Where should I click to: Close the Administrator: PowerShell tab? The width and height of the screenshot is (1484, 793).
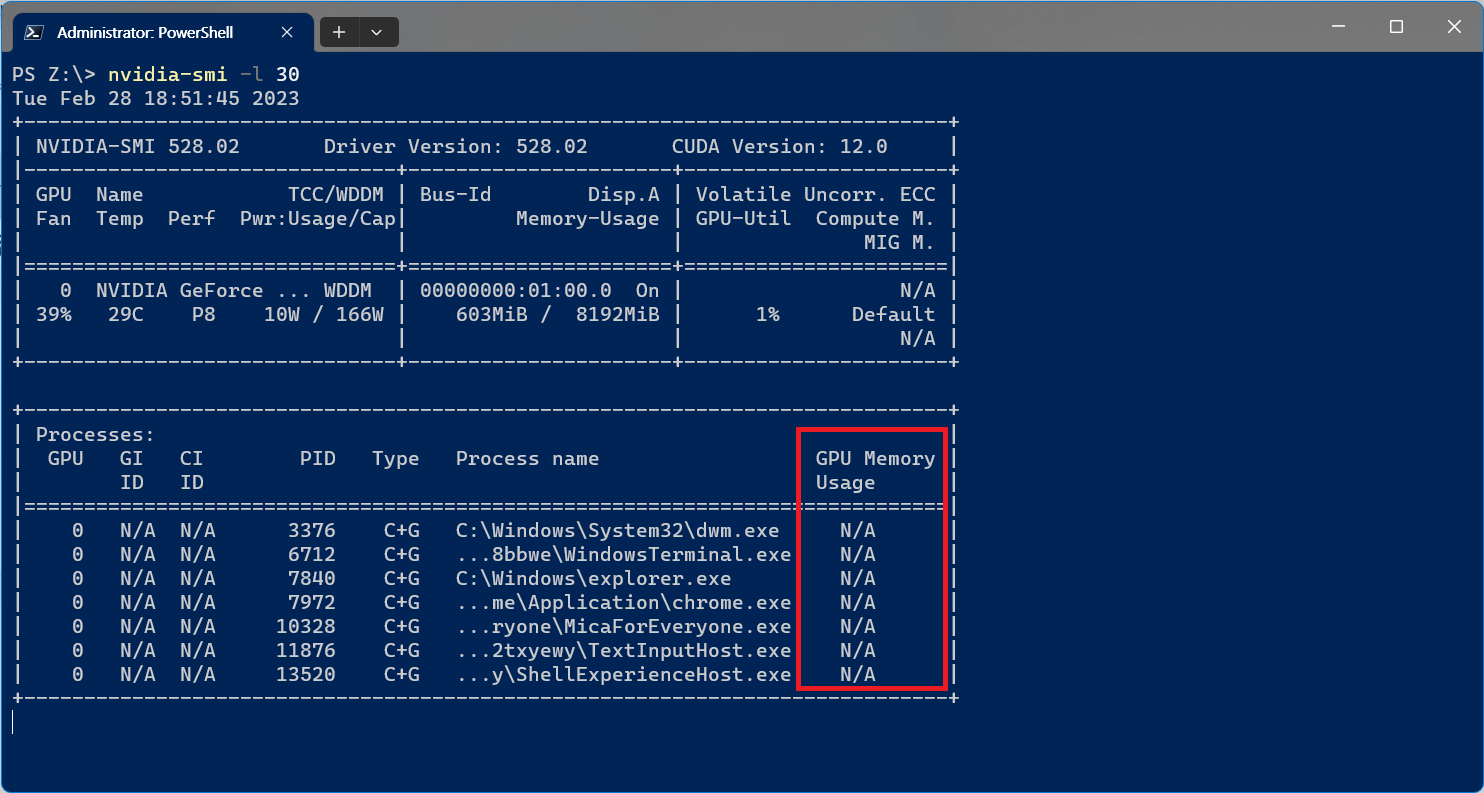[x=287, y=32]
